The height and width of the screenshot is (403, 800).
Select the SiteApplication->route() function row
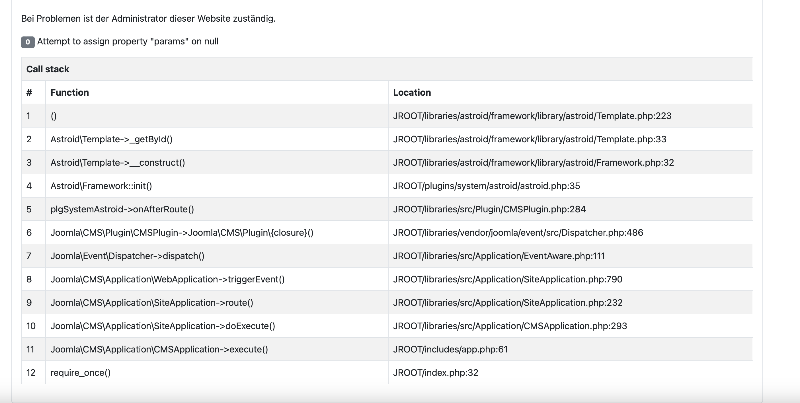coord(387,303)
